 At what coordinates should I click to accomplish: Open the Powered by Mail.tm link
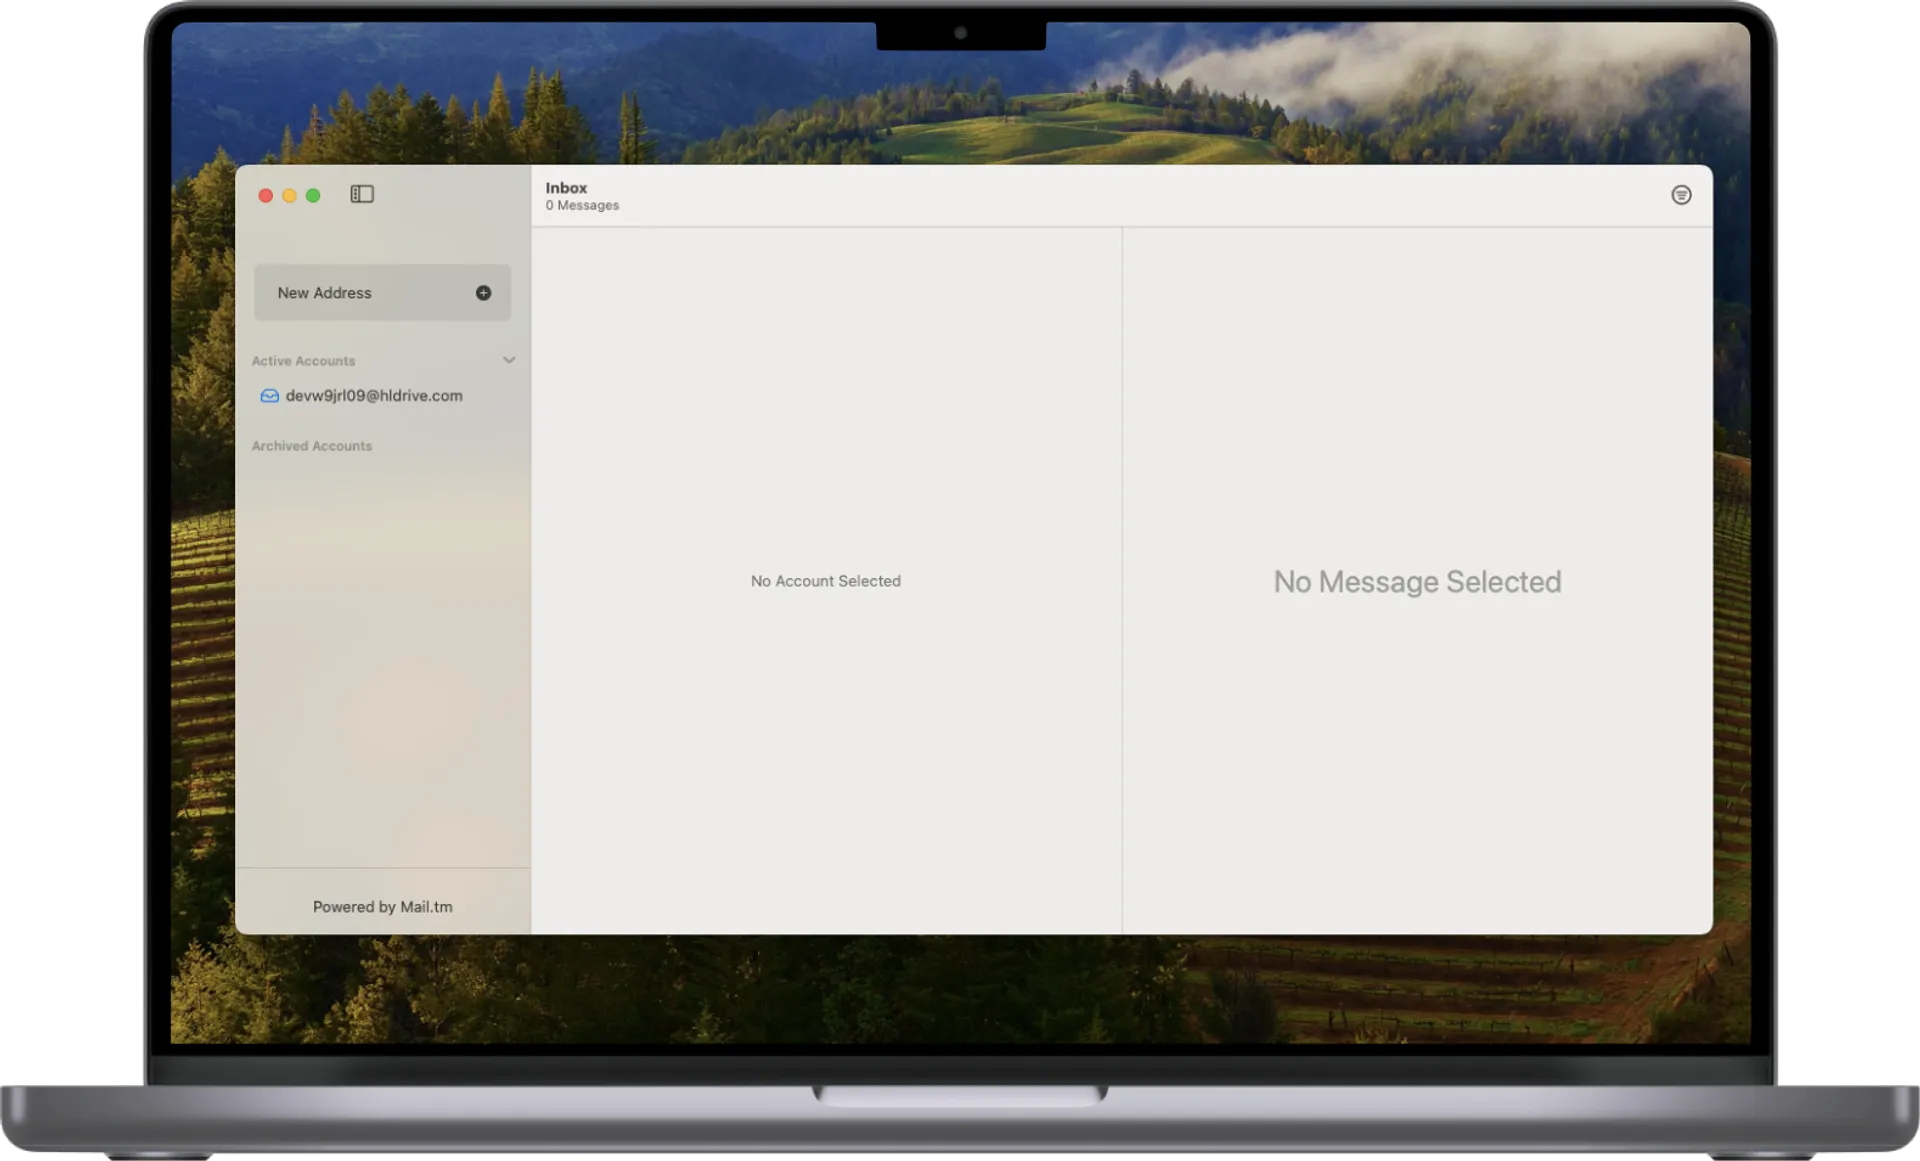382,907
